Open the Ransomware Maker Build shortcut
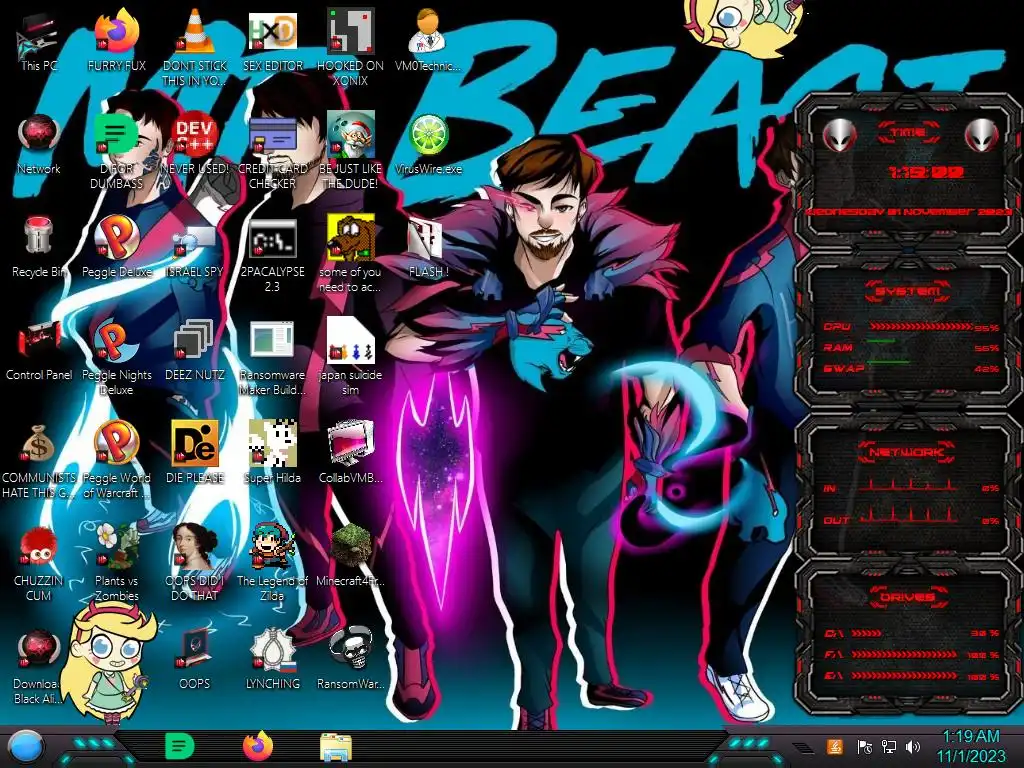 [x=272, y=357]
